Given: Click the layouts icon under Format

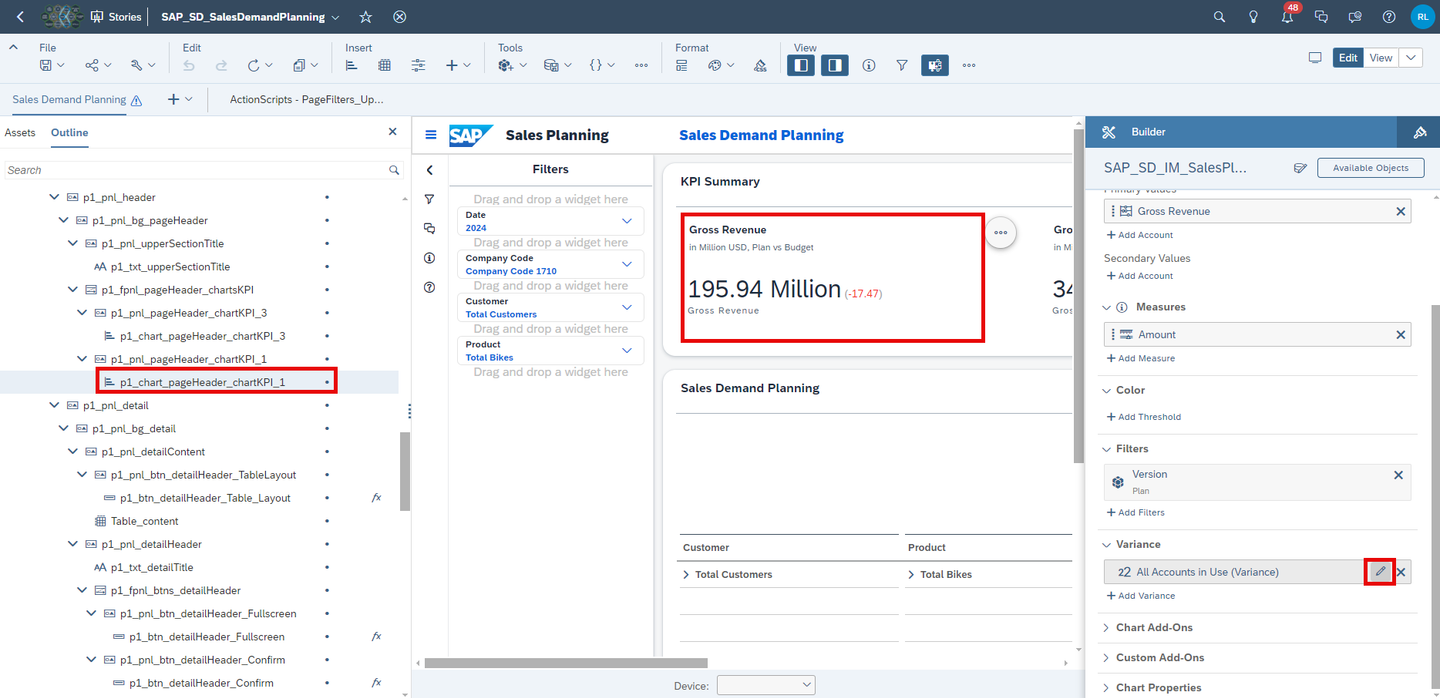Looking at the screenshot, I should pyautogui.click(x=682, y=65).
